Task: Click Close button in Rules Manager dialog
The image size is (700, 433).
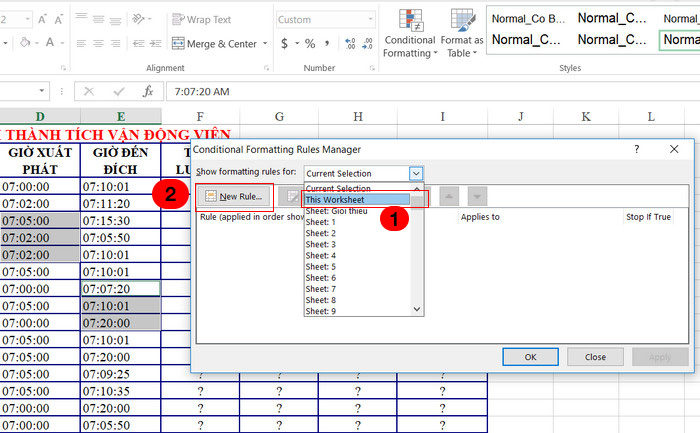Action: pyautogui.click(x=595, y=357)
